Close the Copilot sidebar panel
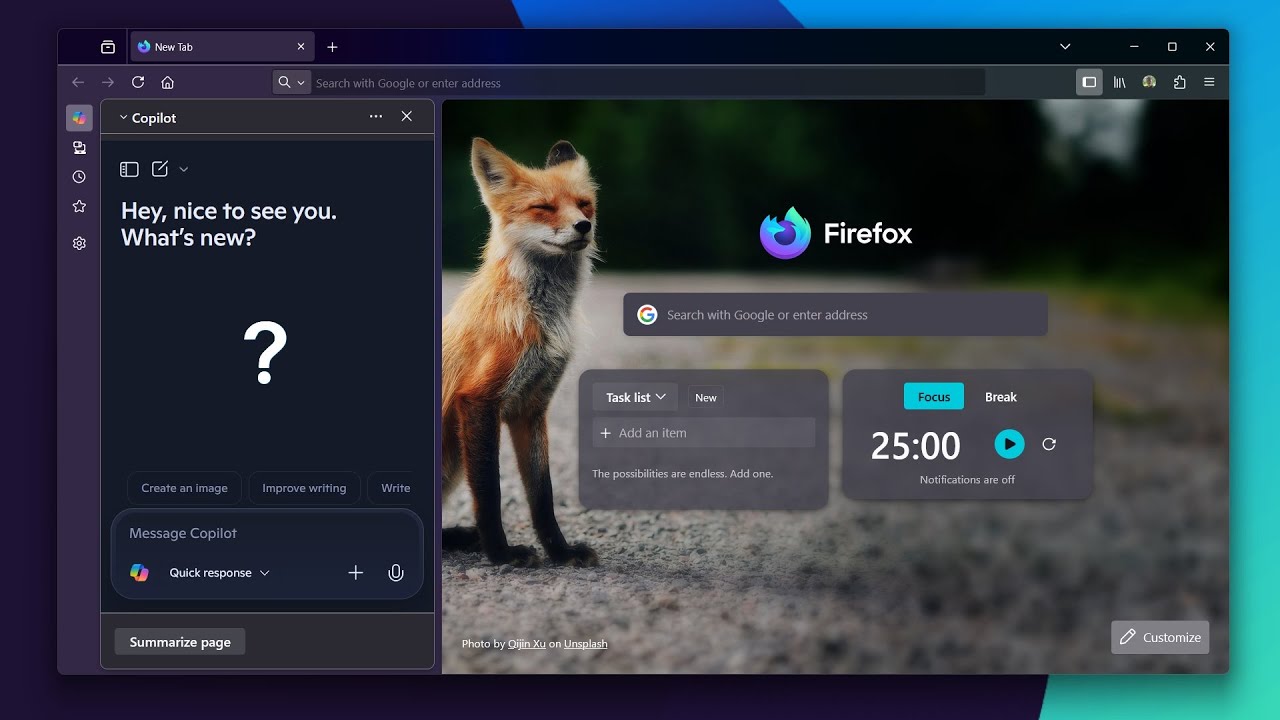This screenshot has height=720, width=1280. point(407,117)
